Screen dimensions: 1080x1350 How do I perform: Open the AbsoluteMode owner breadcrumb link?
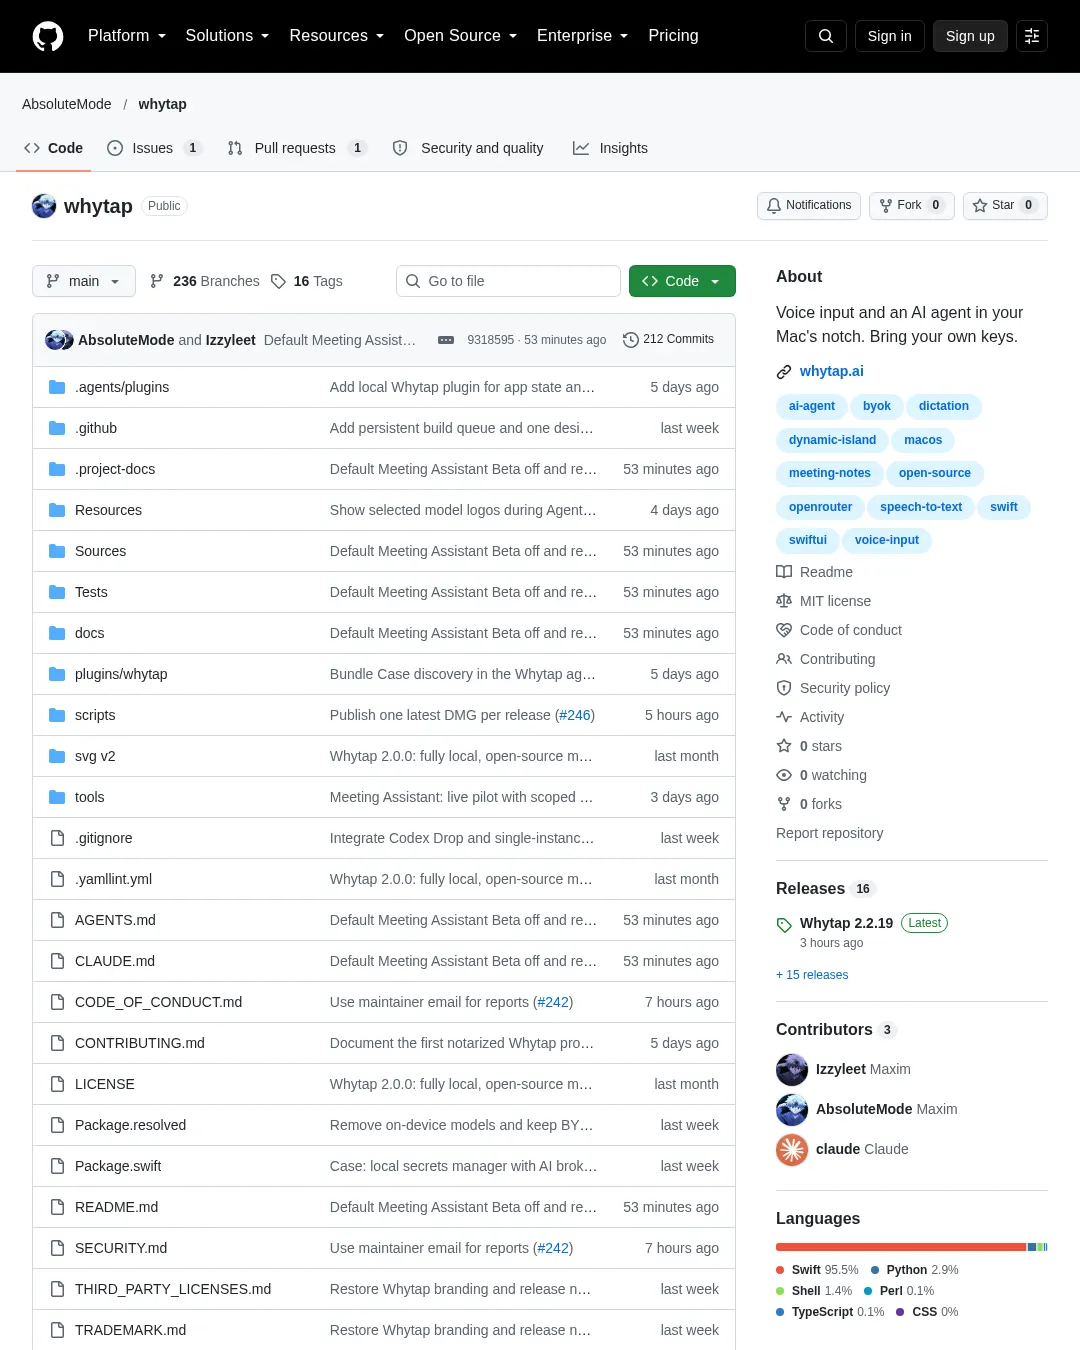[67, 104]
